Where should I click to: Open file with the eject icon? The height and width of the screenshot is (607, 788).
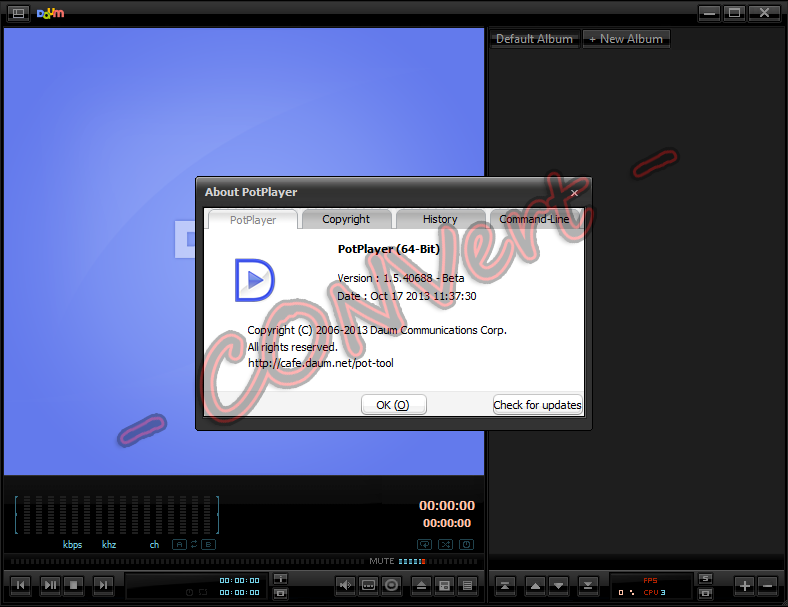pyautogui.click(x=421, y=585)
